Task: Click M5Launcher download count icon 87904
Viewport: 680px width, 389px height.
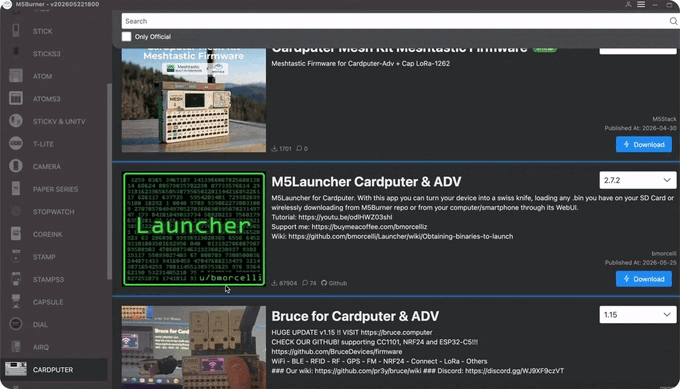Action: click(275, 283)
